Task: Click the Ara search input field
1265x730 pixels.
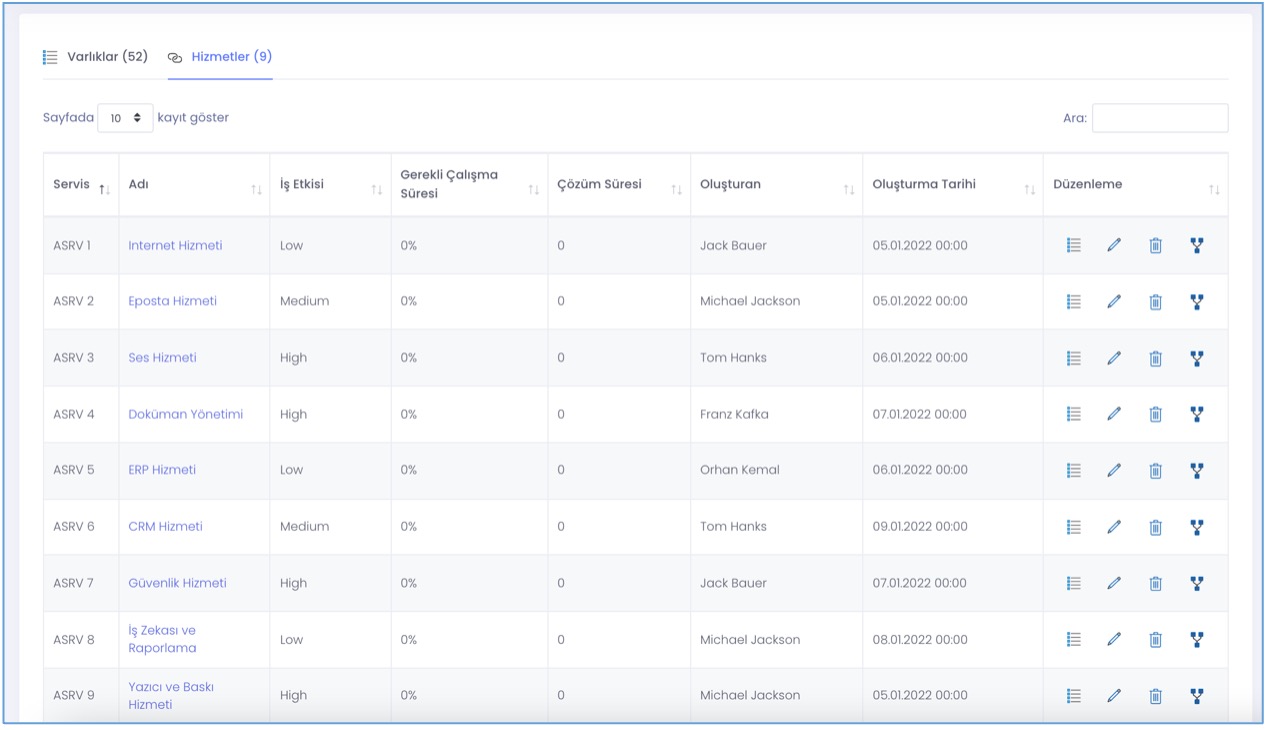Action: (x=1159, y=118)
